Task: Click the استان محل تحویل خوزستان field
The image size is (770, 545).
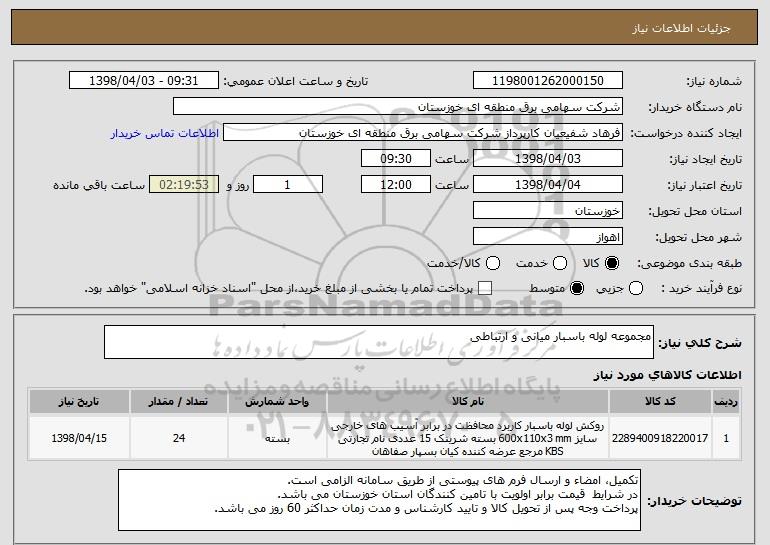Action: pyautogui.click(x=548, y=211)
